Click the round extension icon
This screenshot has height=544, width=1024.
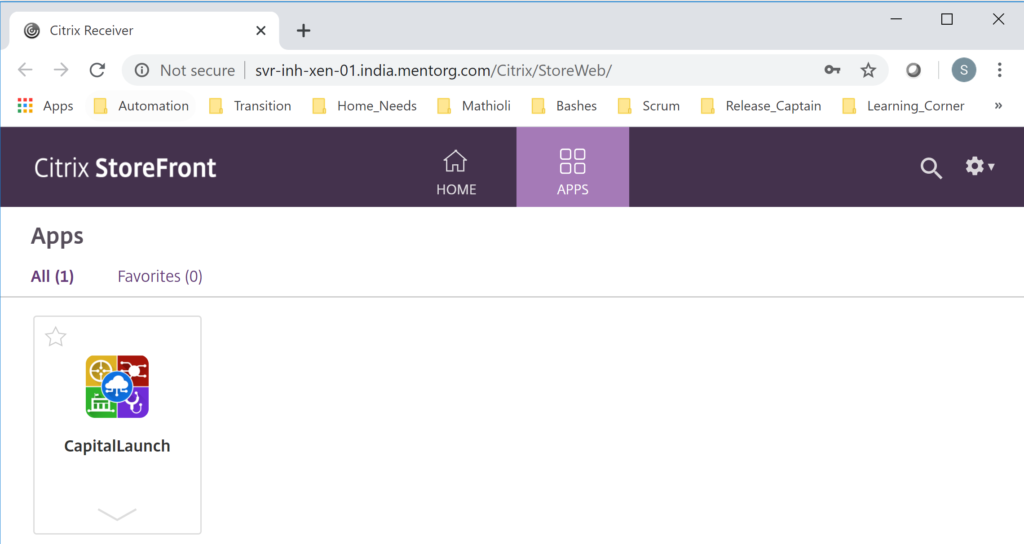(x=913, y=70)
